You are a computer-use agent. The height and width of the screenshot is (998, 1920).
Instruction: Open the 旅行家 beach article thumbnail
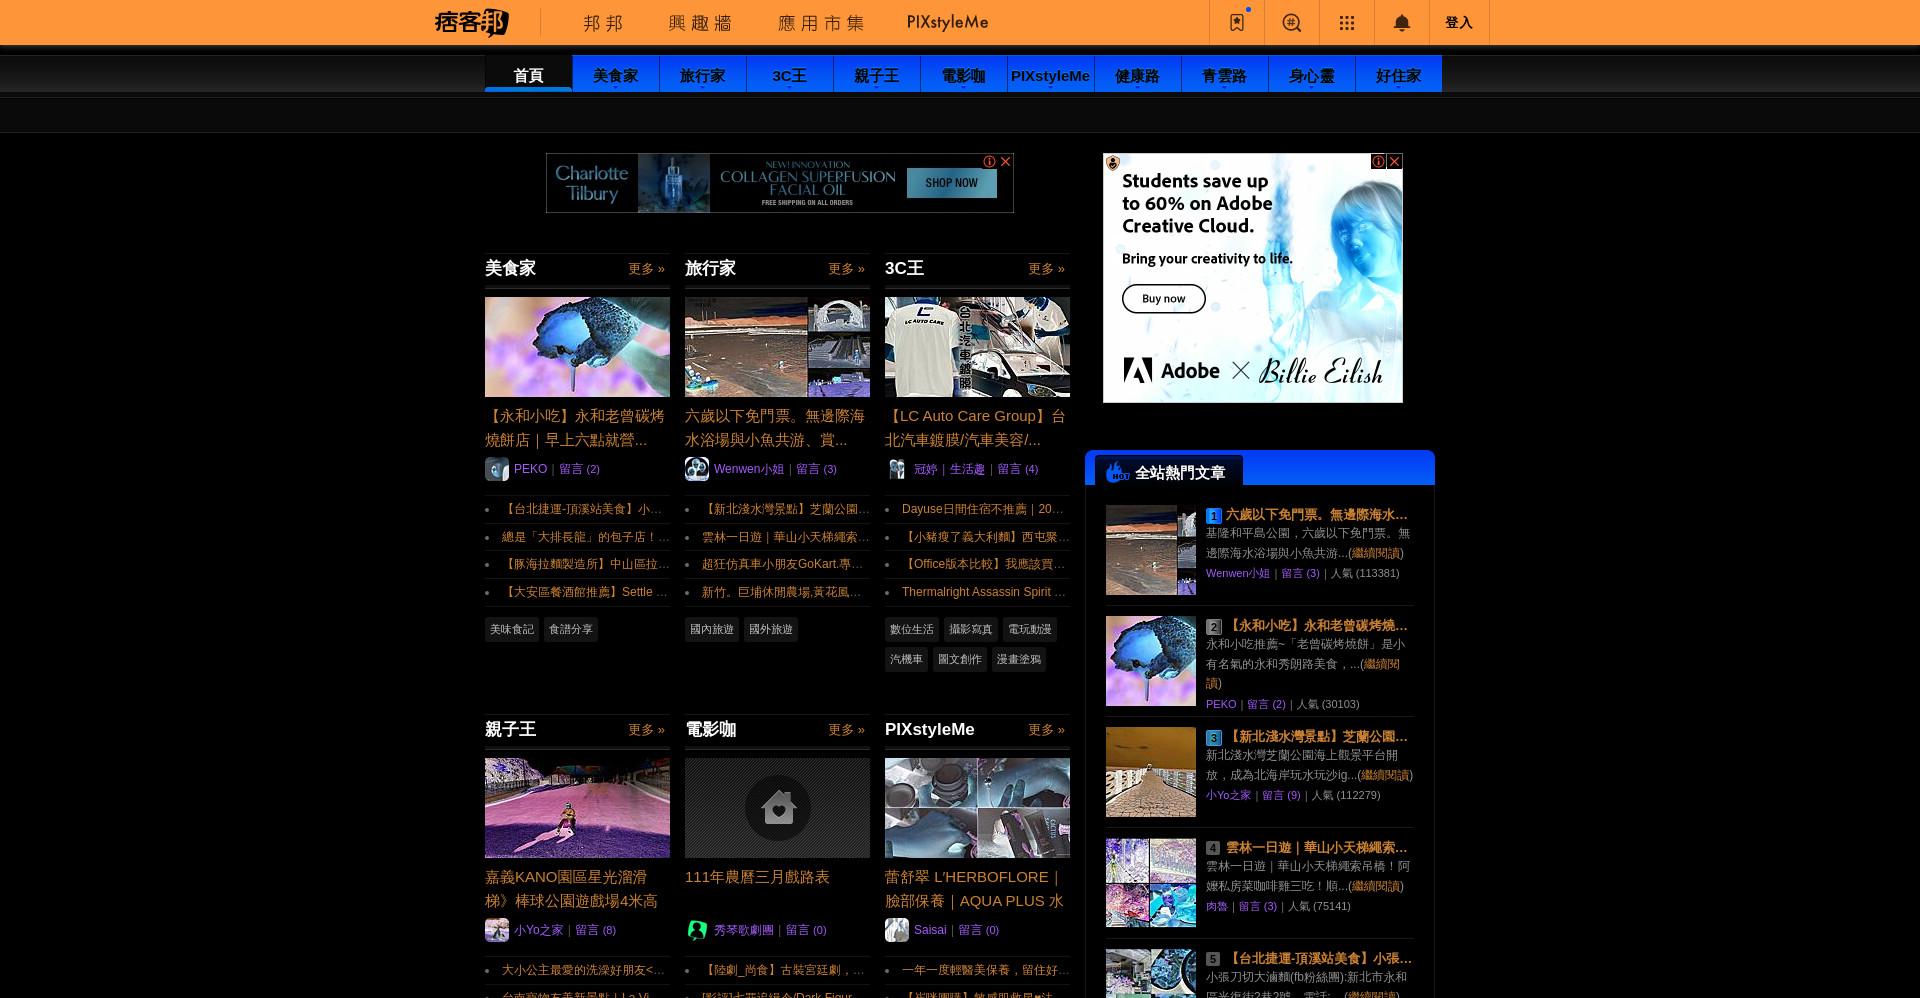tap(777, 346)
